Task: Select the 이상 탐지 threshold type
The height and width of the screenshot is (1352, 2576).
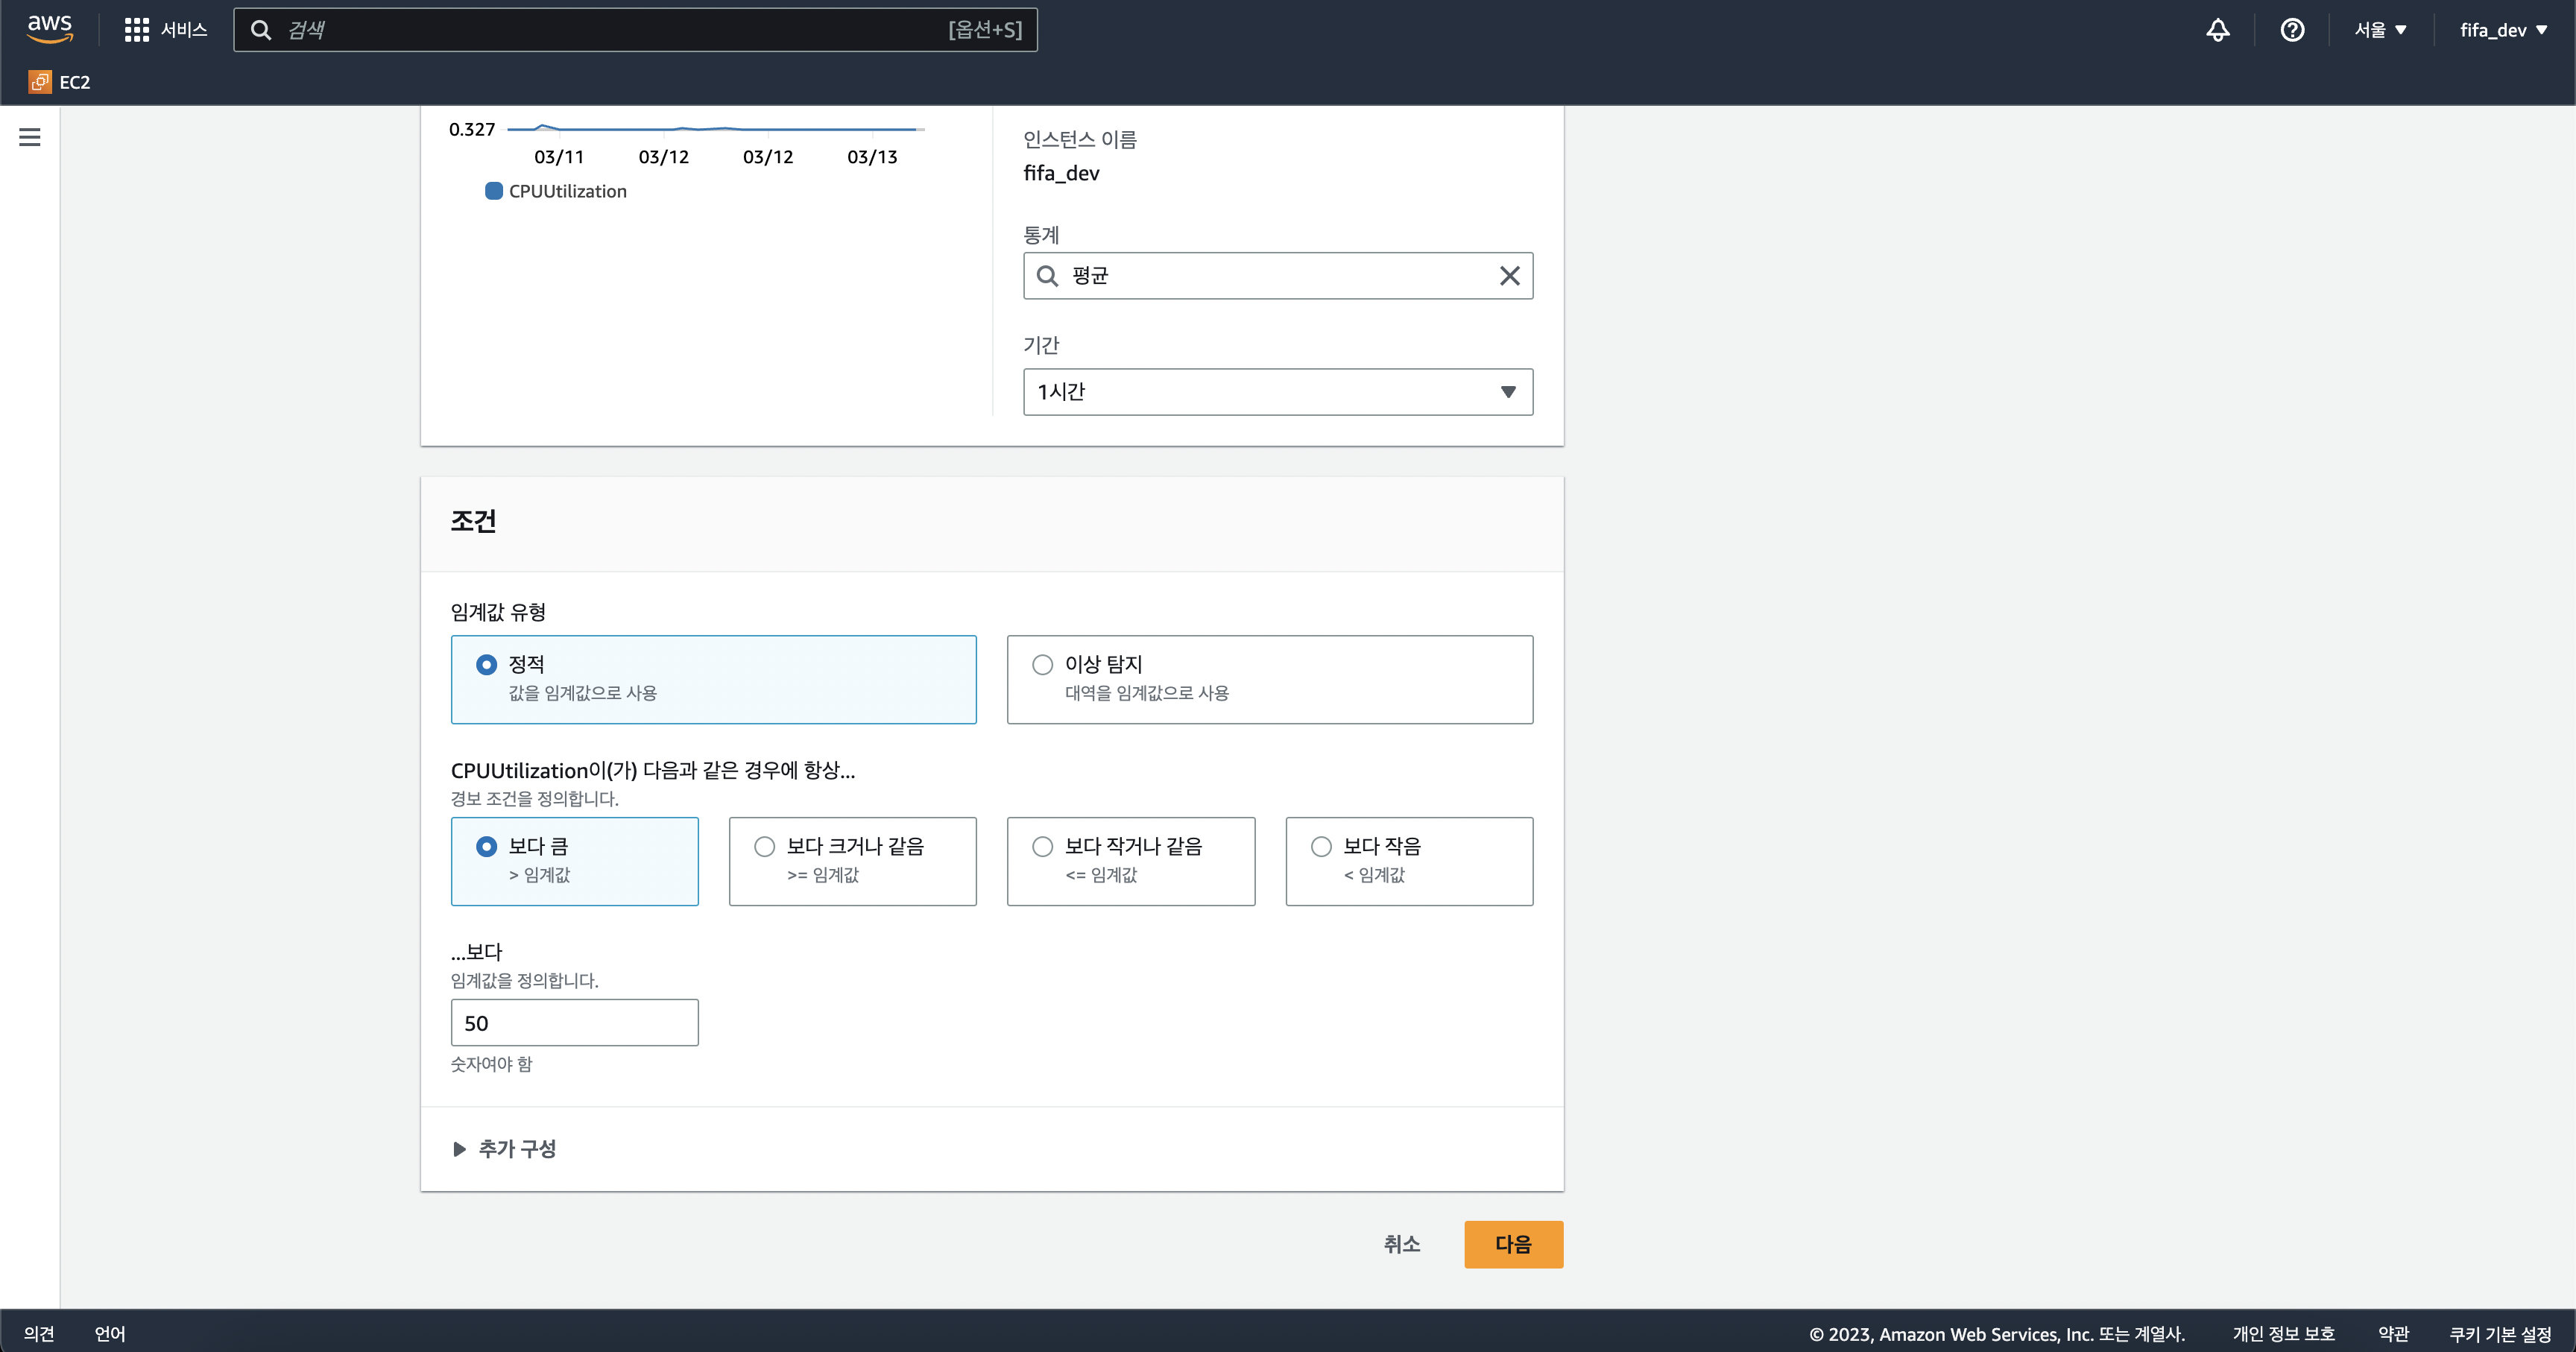Action: pos(1043,665)
